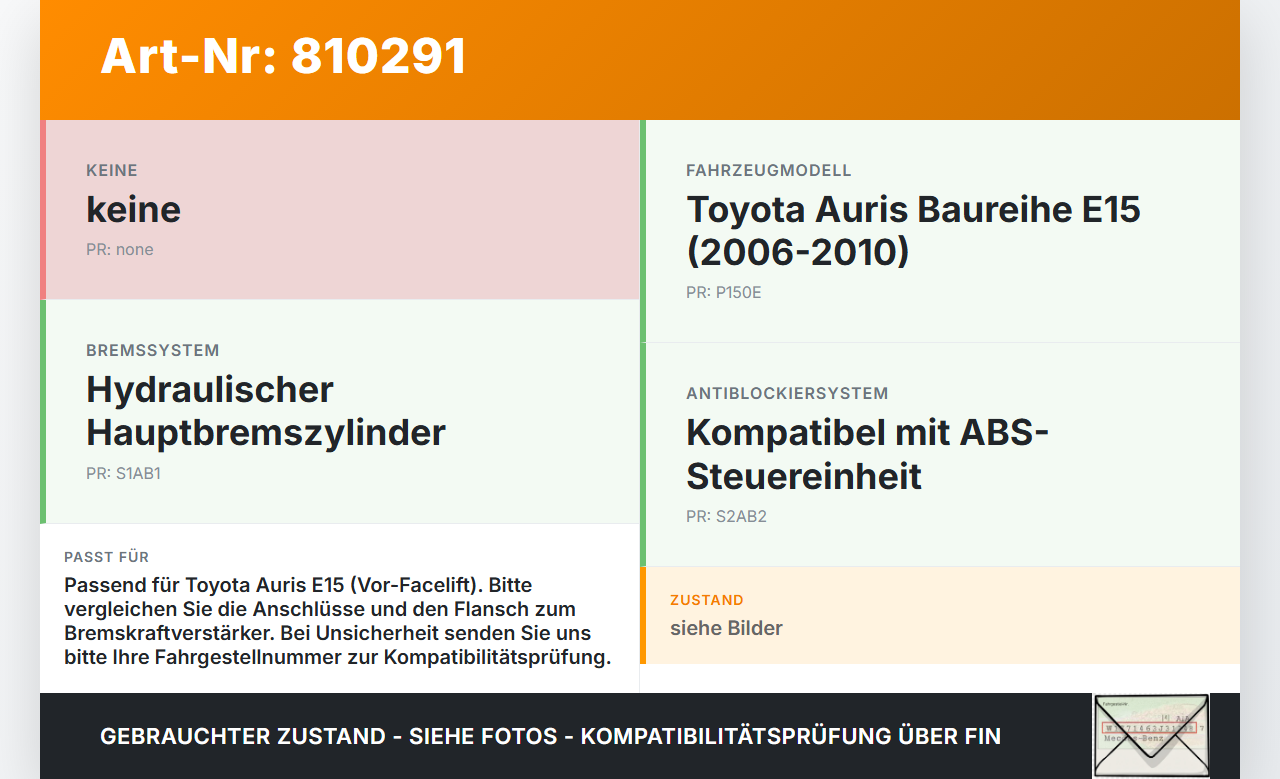Select 'Hydraulischer Hauptbremszylinder' title

[266, 411]
